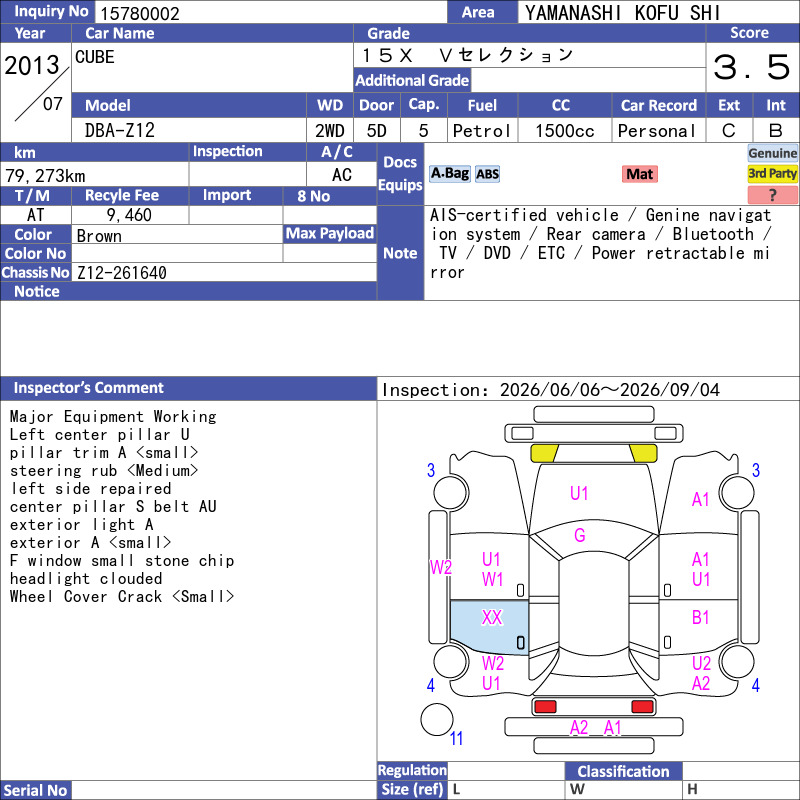Screen dimensions: 800x800
Task: Click the U1 mark on the hood
Action: pos(579,493)
